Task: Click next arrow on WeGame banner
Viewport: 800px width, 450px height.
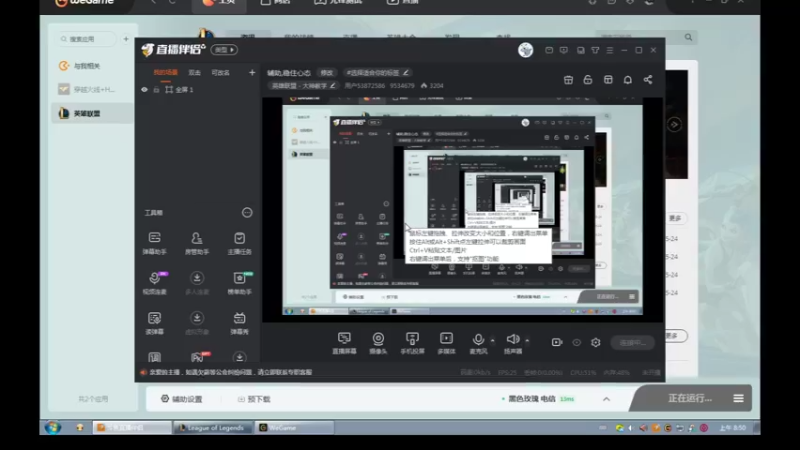Action: tap(674, 124)
